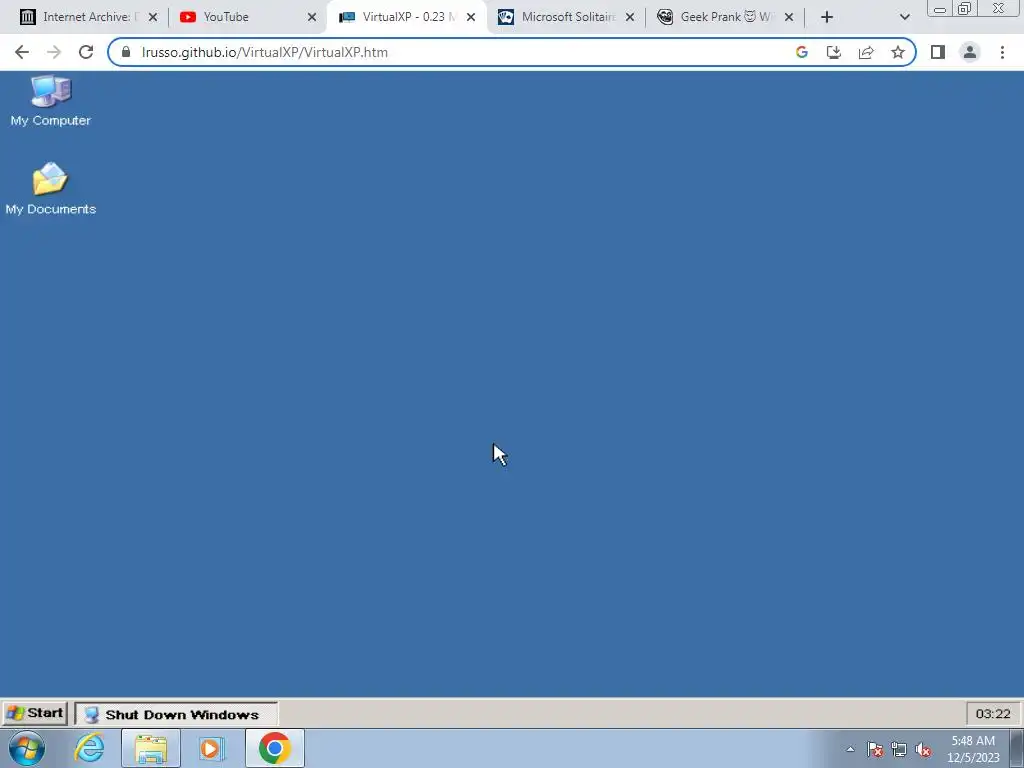
Task: Share this page icon
Action: pyautogui.click(x=866, y=52)
